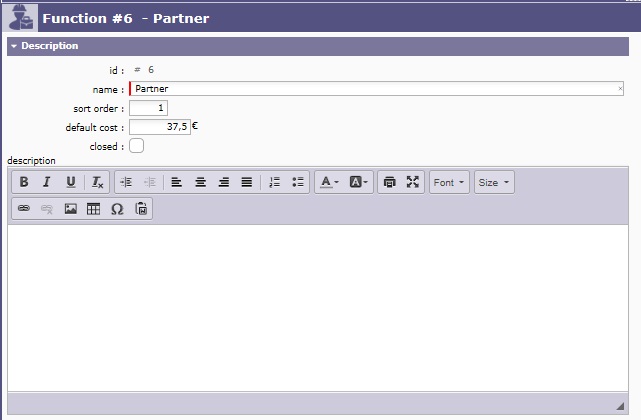Toggle italic formatting in description editor
The width and height of the screenshot is (641, 420).
(47, 182)
